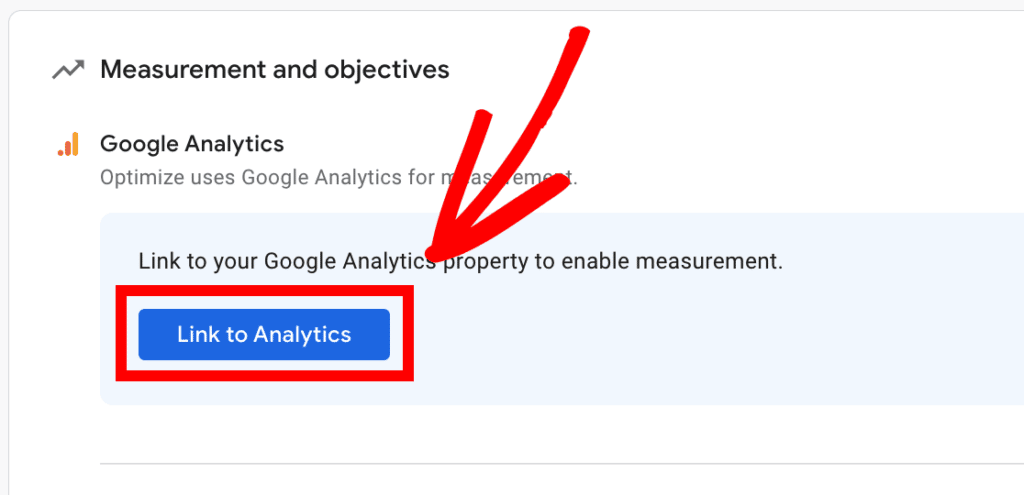Select the Google Analytics section title
This screenshot has width=1024, height=495.
click(192, 144)
